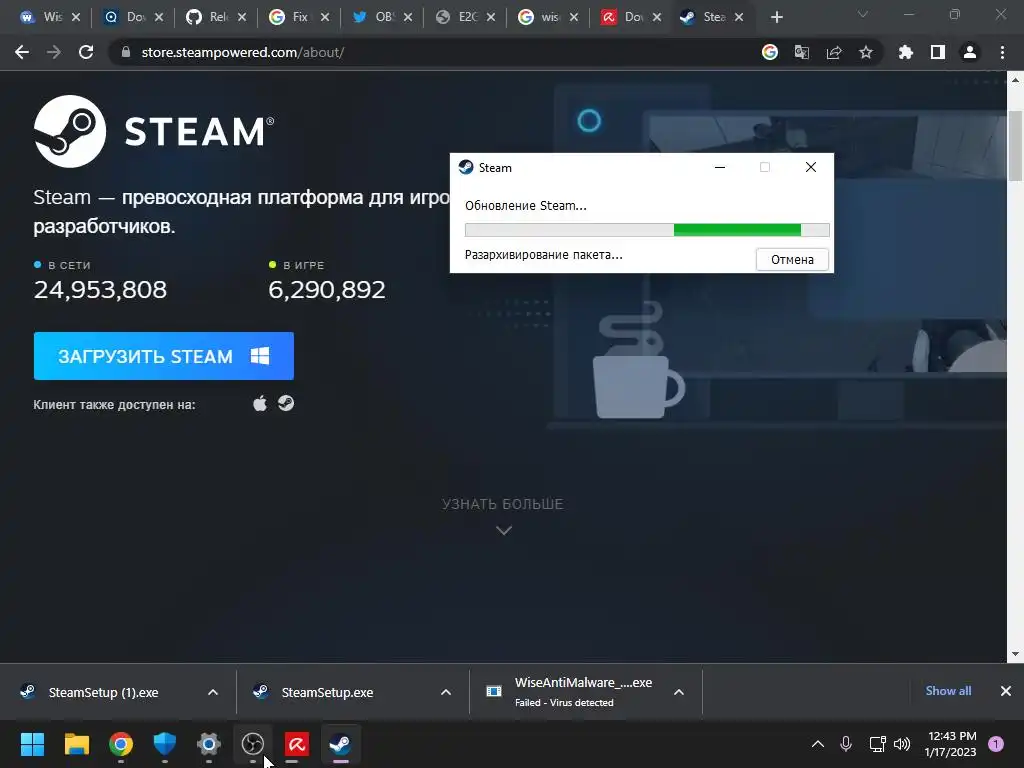Click the 6,290,892 in-game count

coord(327,289)
